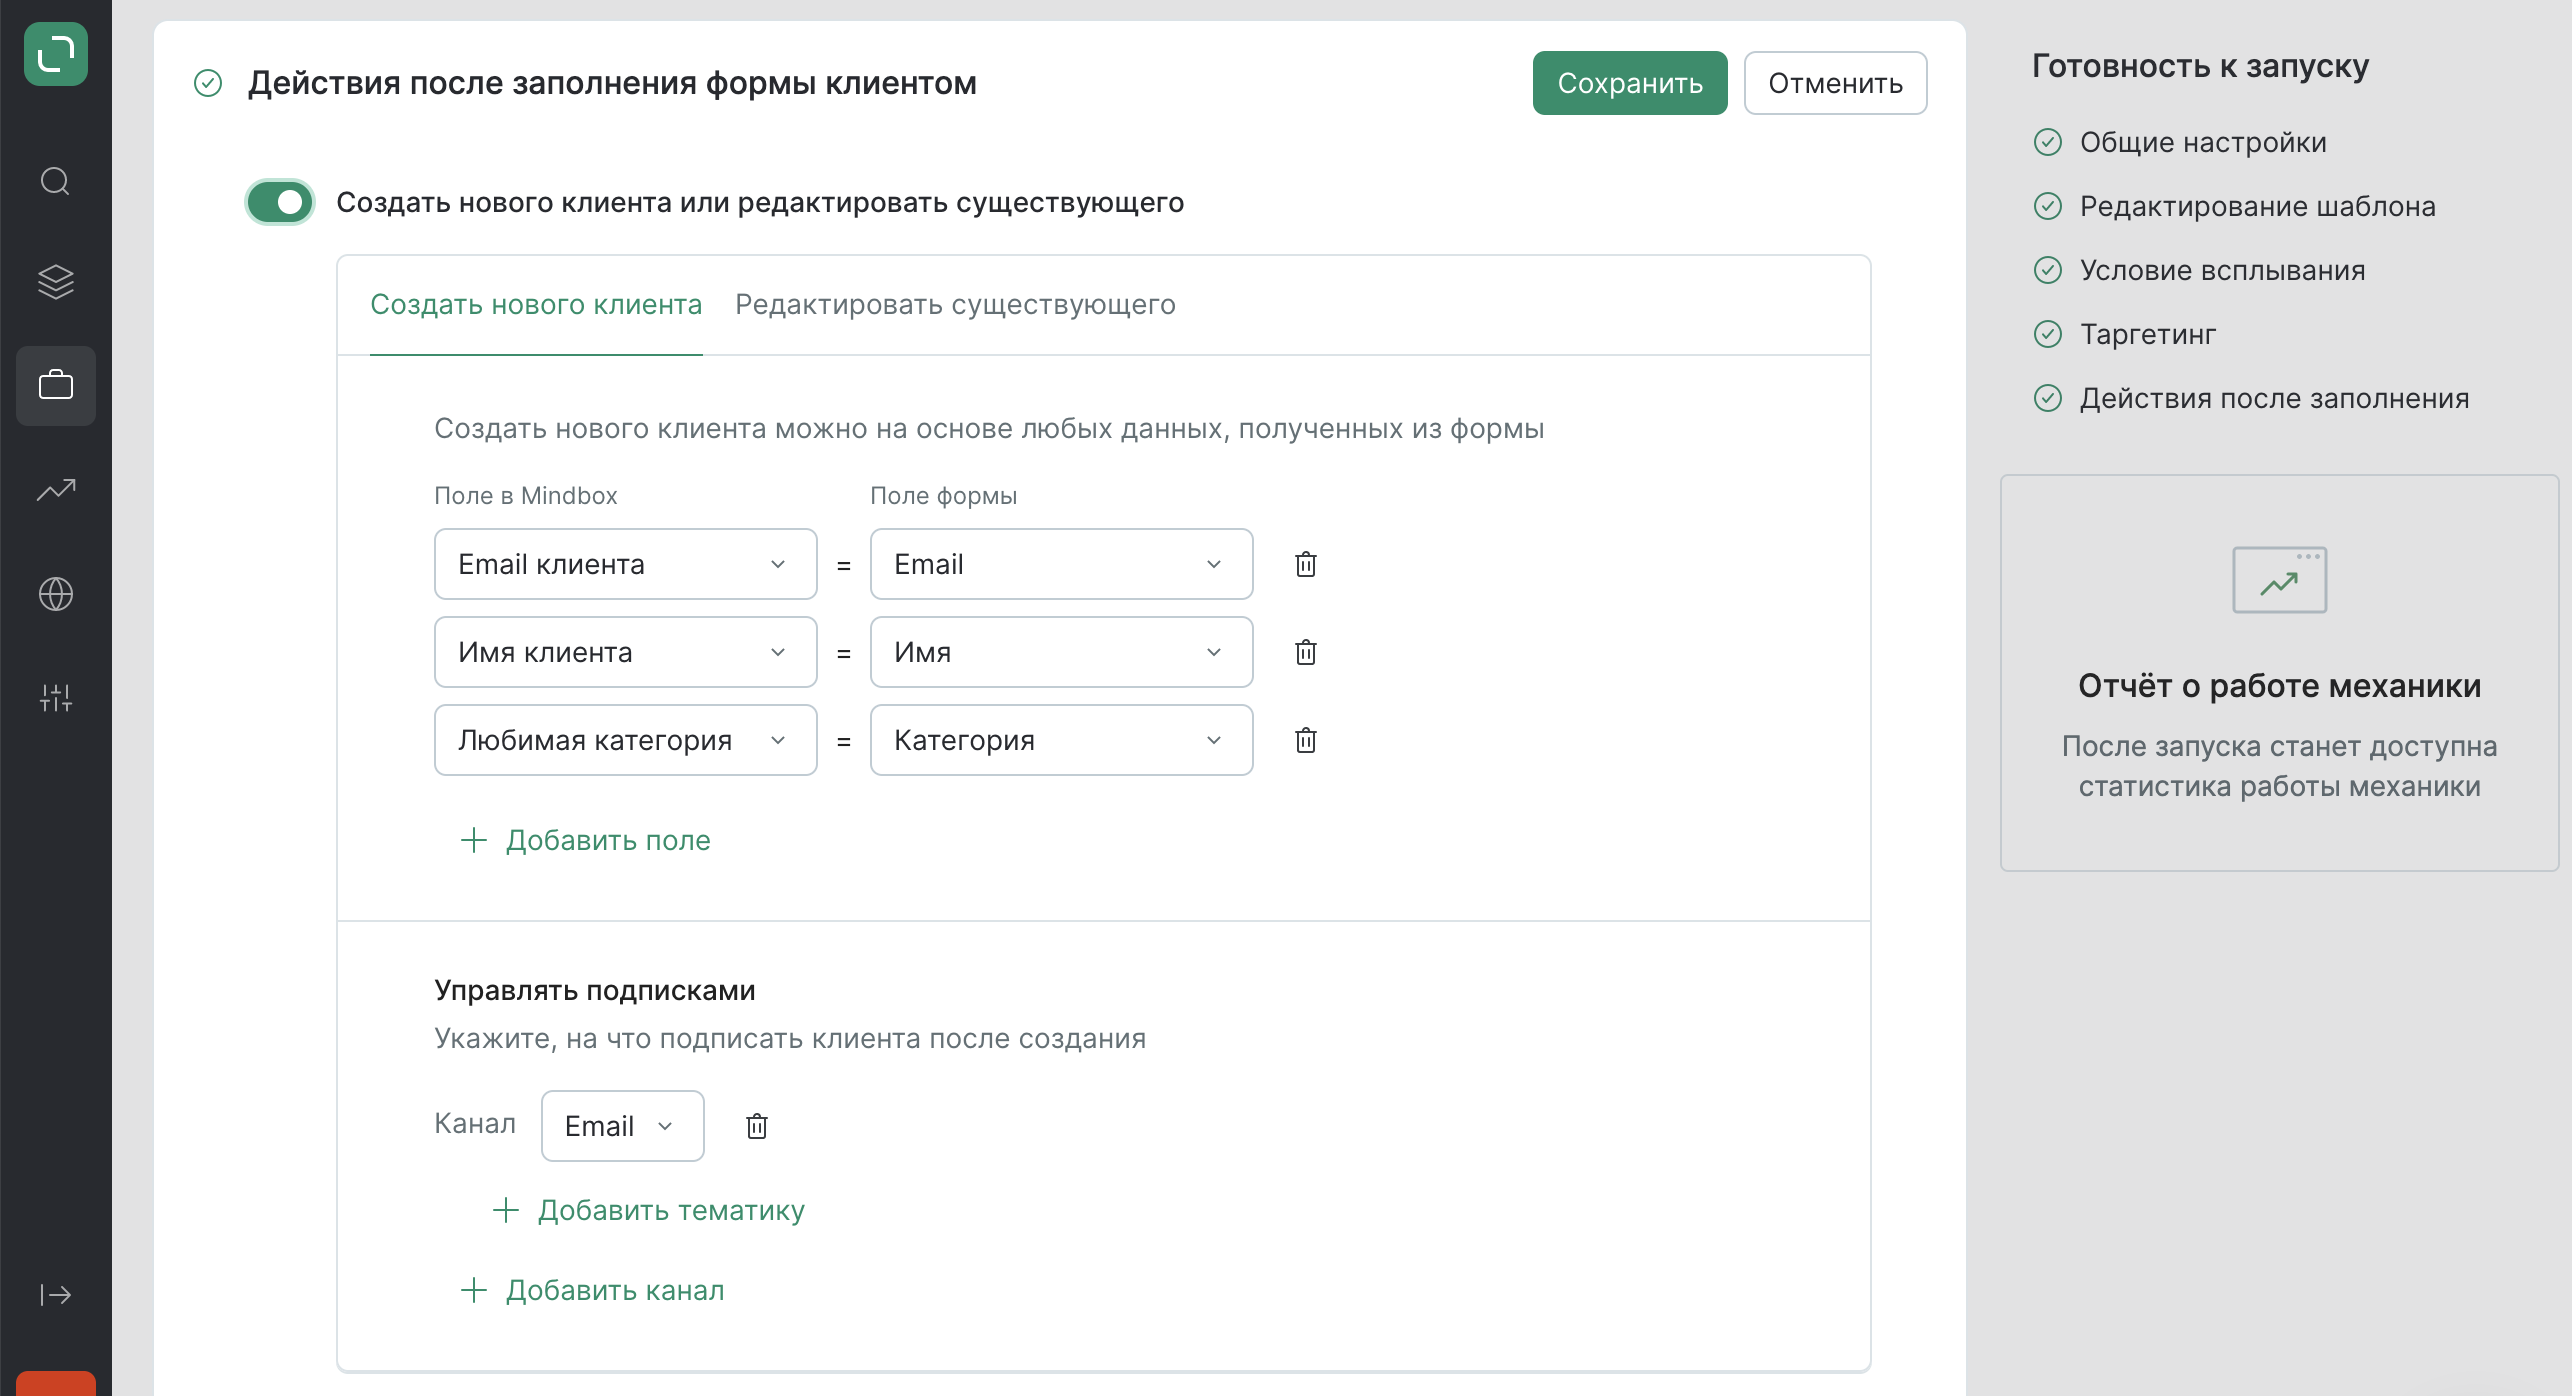
Task: Delete the Любимая категория field row
Action: coord(1306,740)
